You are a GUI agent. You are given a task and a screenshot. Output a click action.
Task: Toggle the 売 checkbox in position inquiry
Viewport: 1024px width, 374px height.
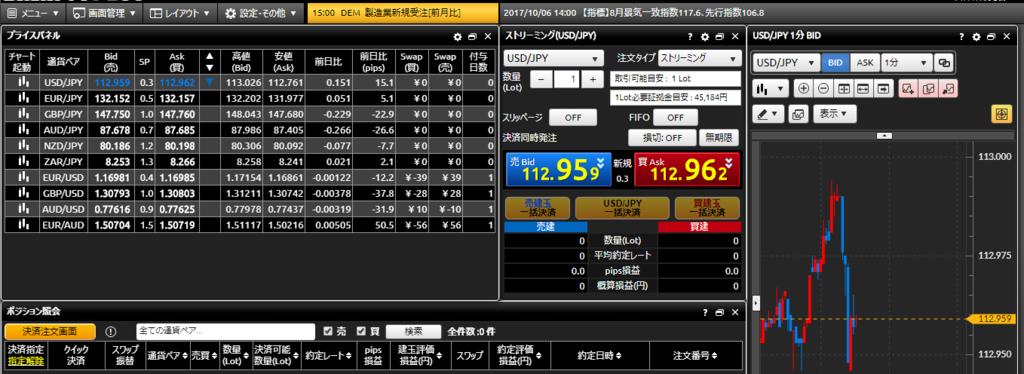point(328,331)
